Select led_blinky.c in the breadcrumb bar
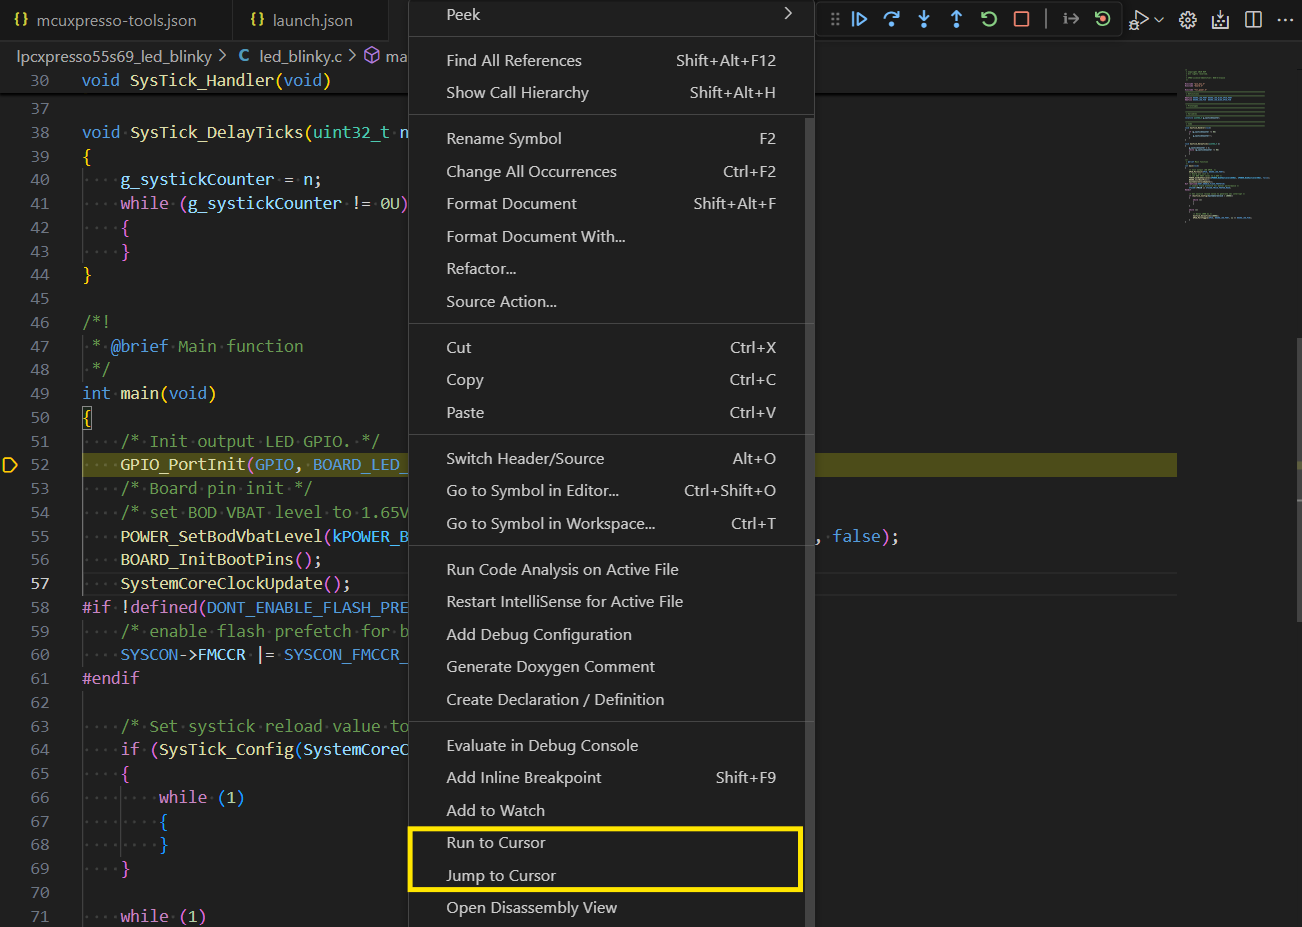Viewport: 1302px width, 927px height. [x=290, y=56]
